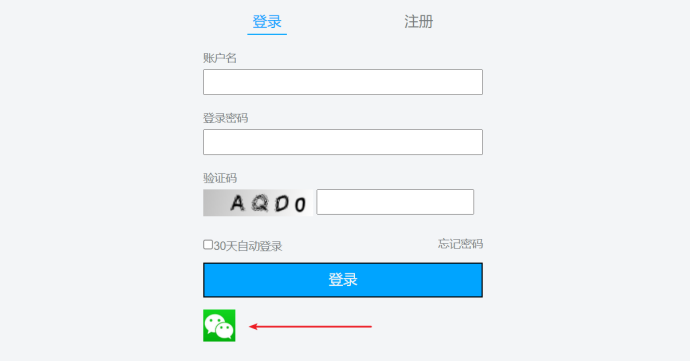This screenshot has width=690, height=362.
Task: Open the 注册 registration tab
Action: click(418, 22)
